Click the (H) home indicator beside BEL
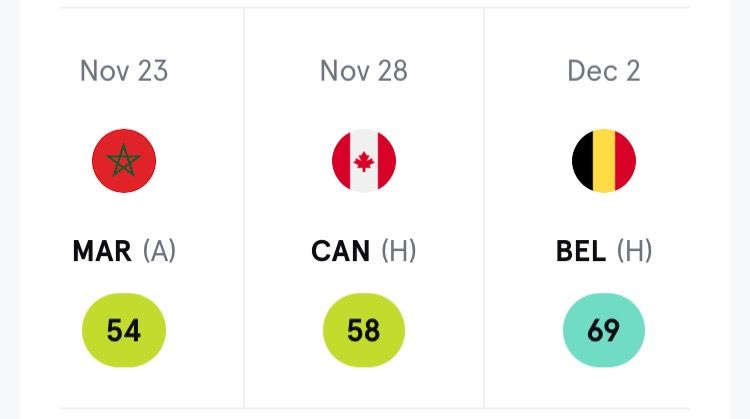 coord(635,250)
